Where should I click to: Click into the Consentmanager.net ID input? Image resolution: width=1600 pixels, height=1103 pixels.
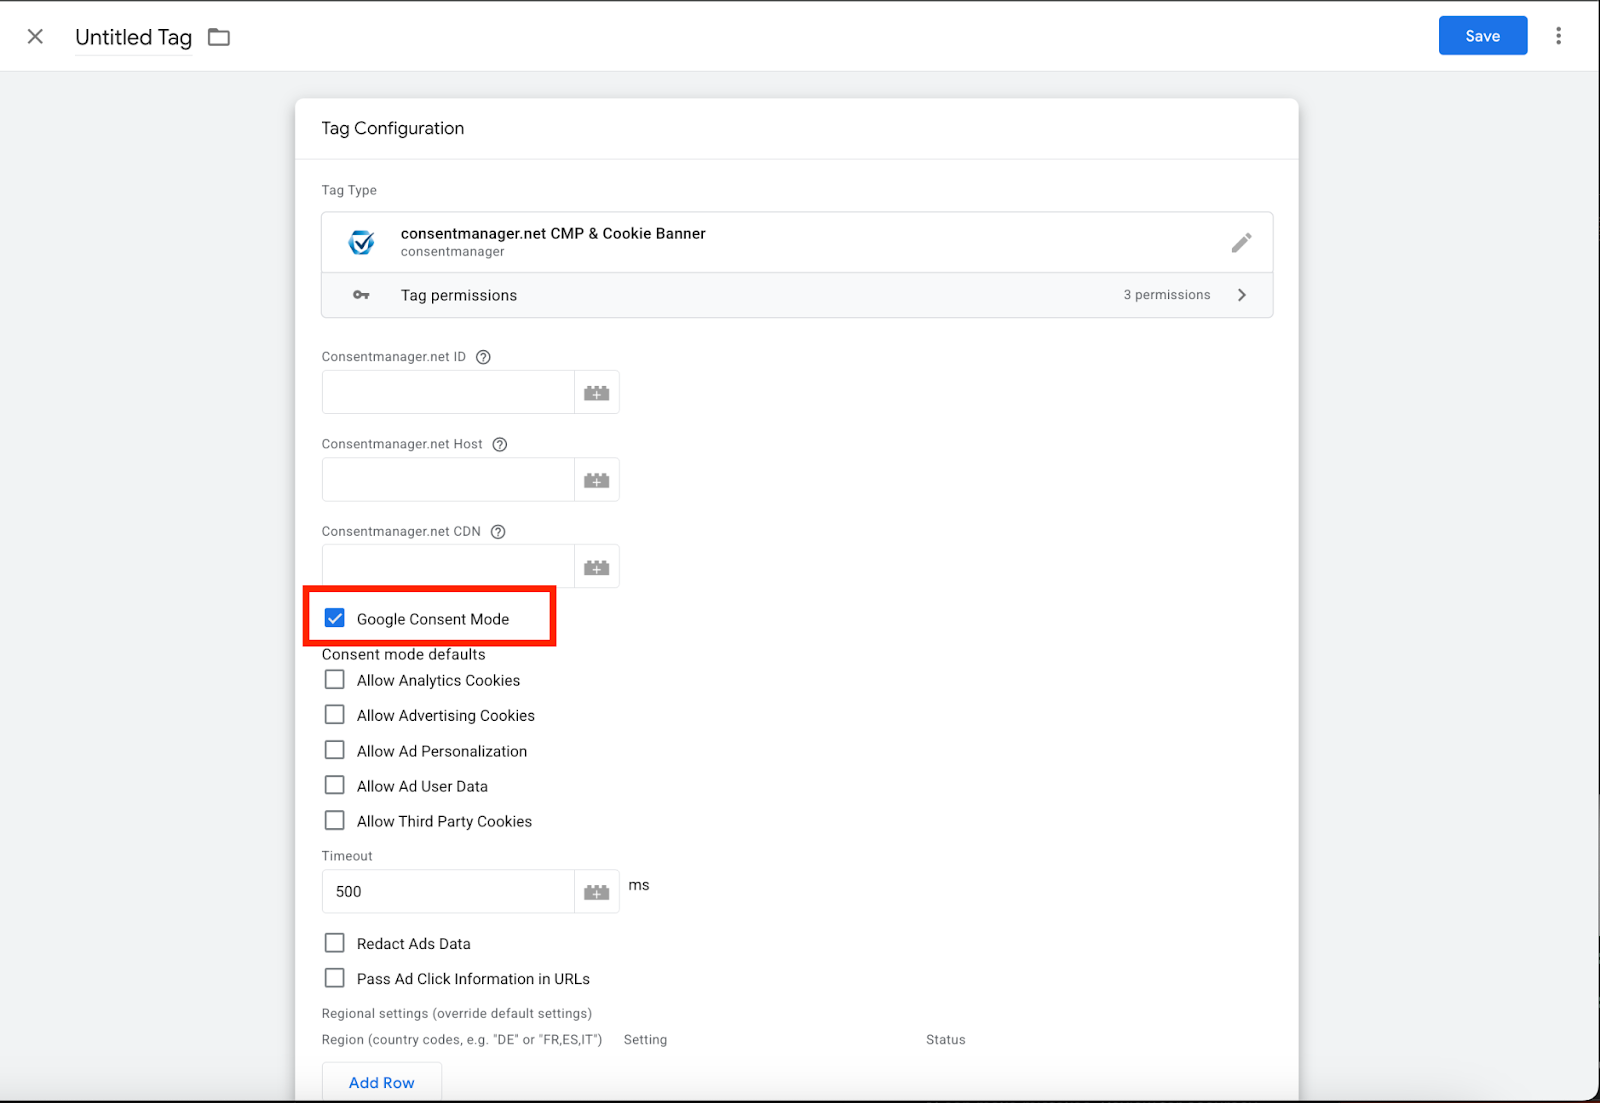point(448,393)
